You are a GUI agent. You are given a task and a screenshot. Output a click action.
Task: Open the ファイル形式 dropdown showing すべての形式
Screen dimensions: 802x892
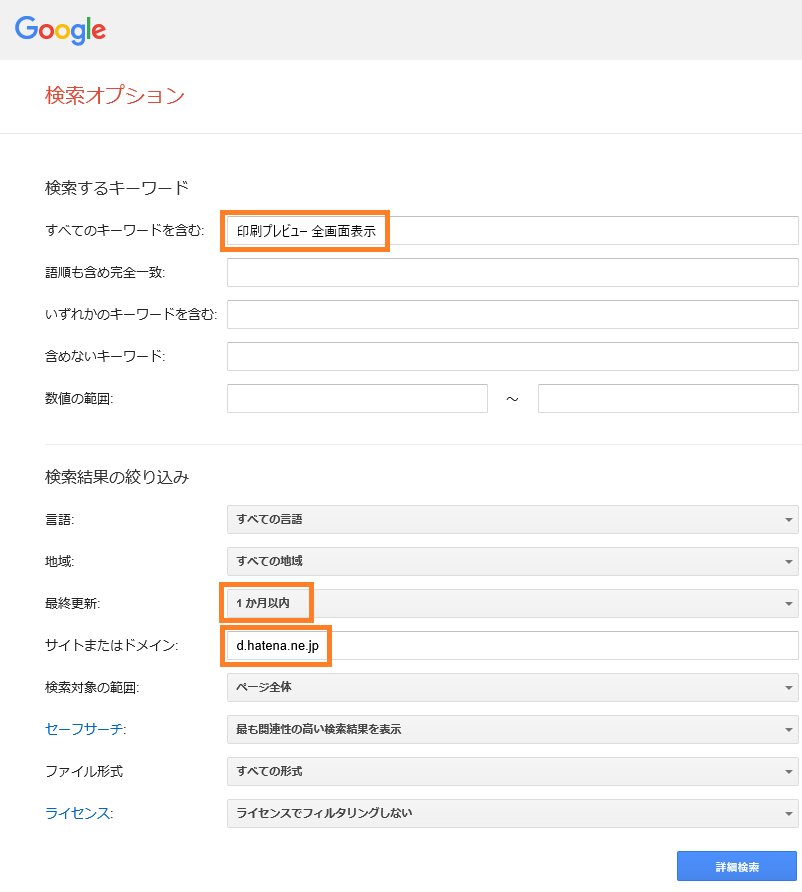pyautogui.click(x=512, y=771)
